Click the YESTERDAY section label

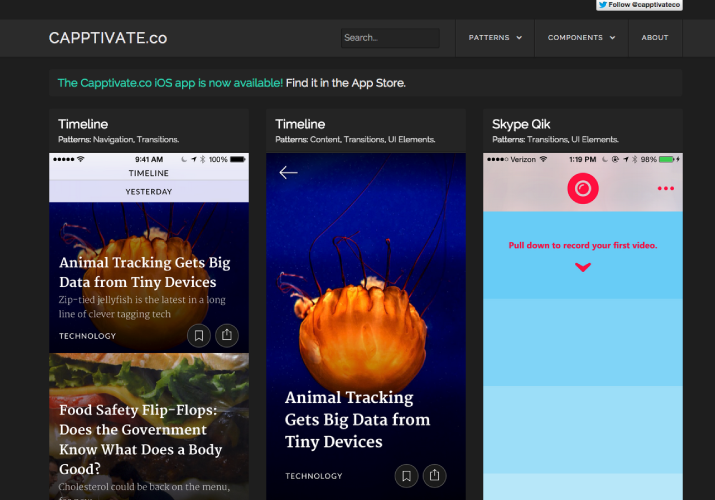click(x=149, y=192)
